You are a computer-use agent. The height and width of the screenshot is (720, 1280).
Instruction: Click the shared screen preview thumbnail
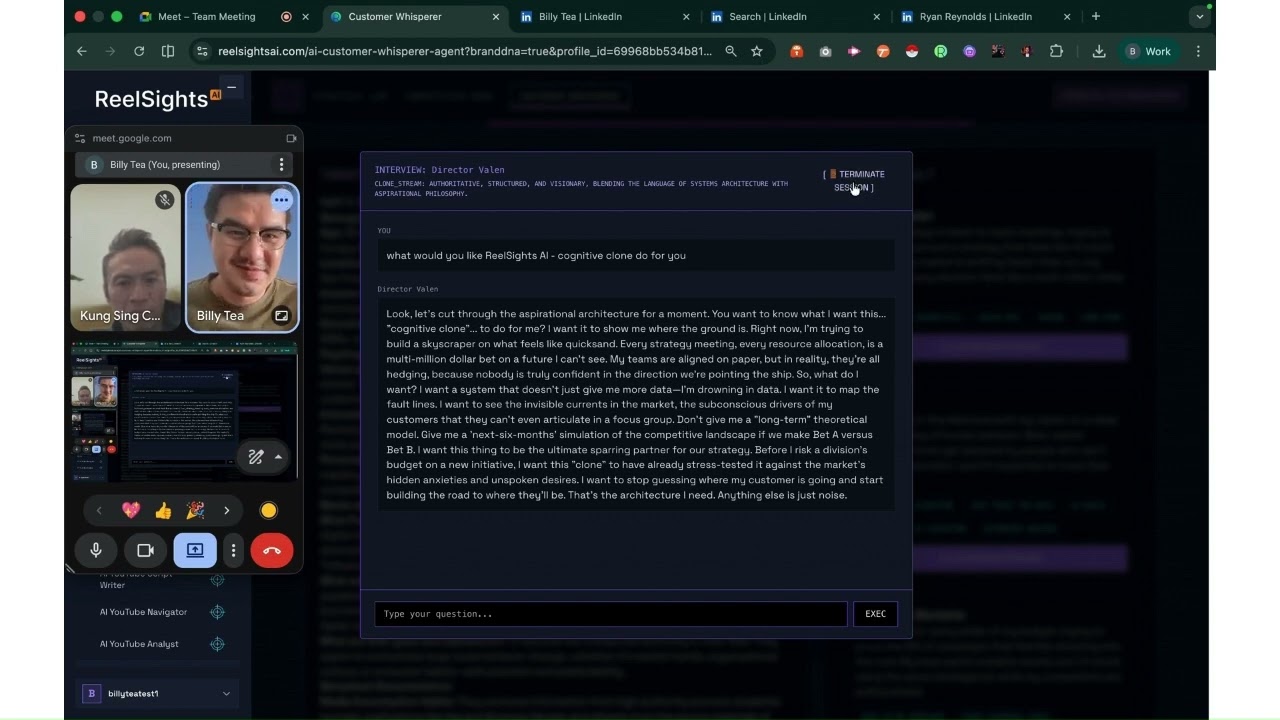(x=185, y=411)
